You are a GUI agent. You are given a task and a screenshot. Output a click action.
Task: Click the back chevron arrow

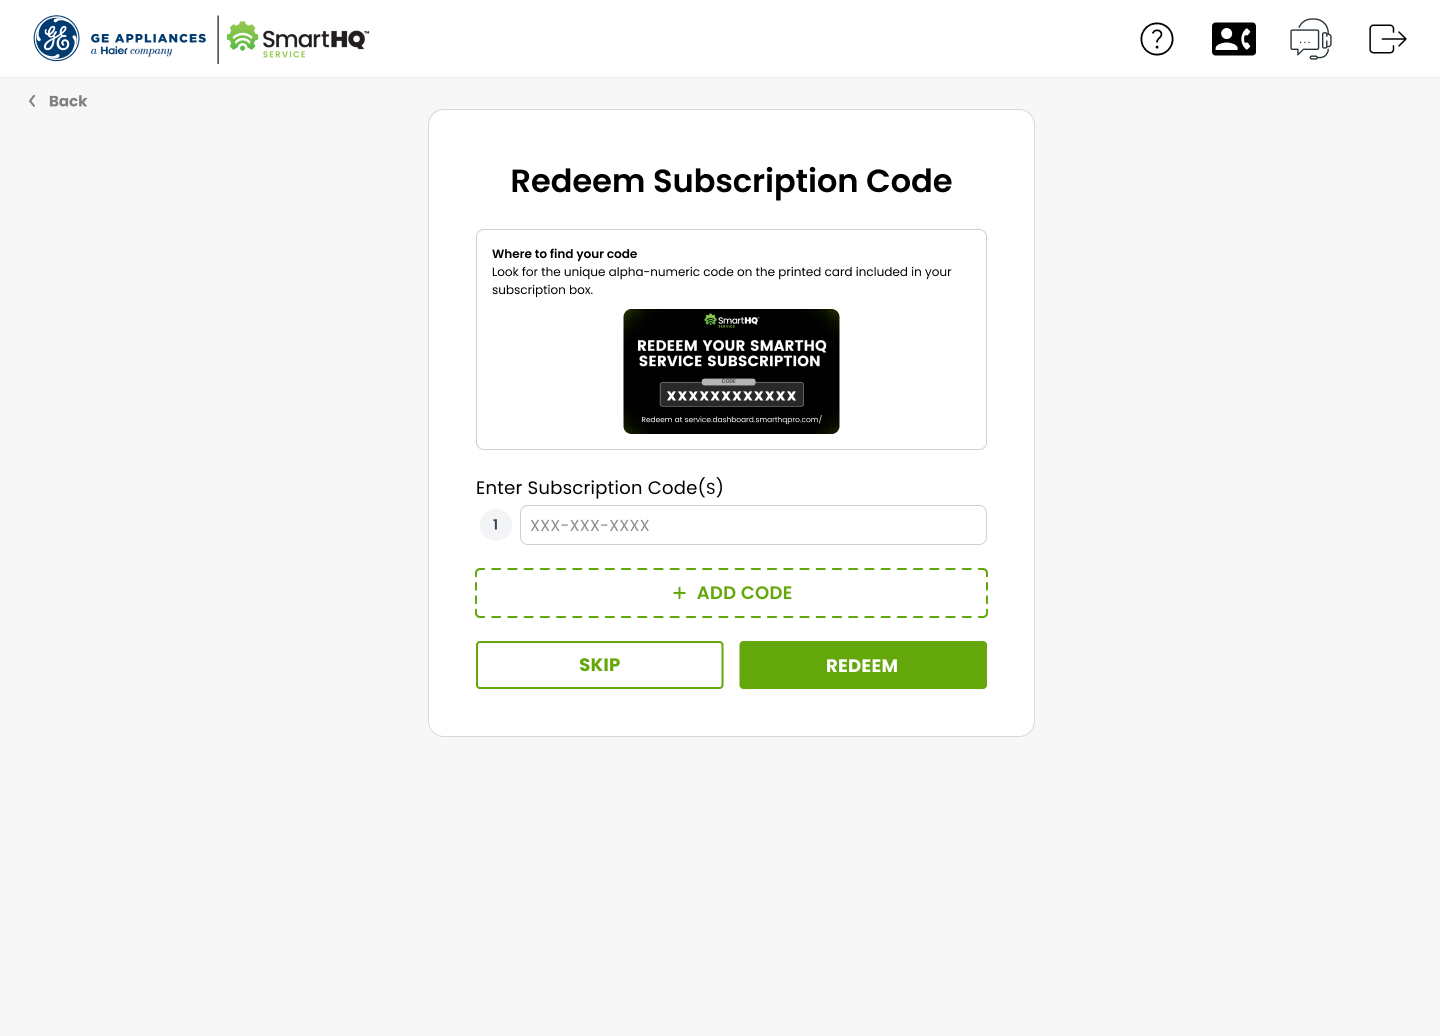(x=31, y=100)
